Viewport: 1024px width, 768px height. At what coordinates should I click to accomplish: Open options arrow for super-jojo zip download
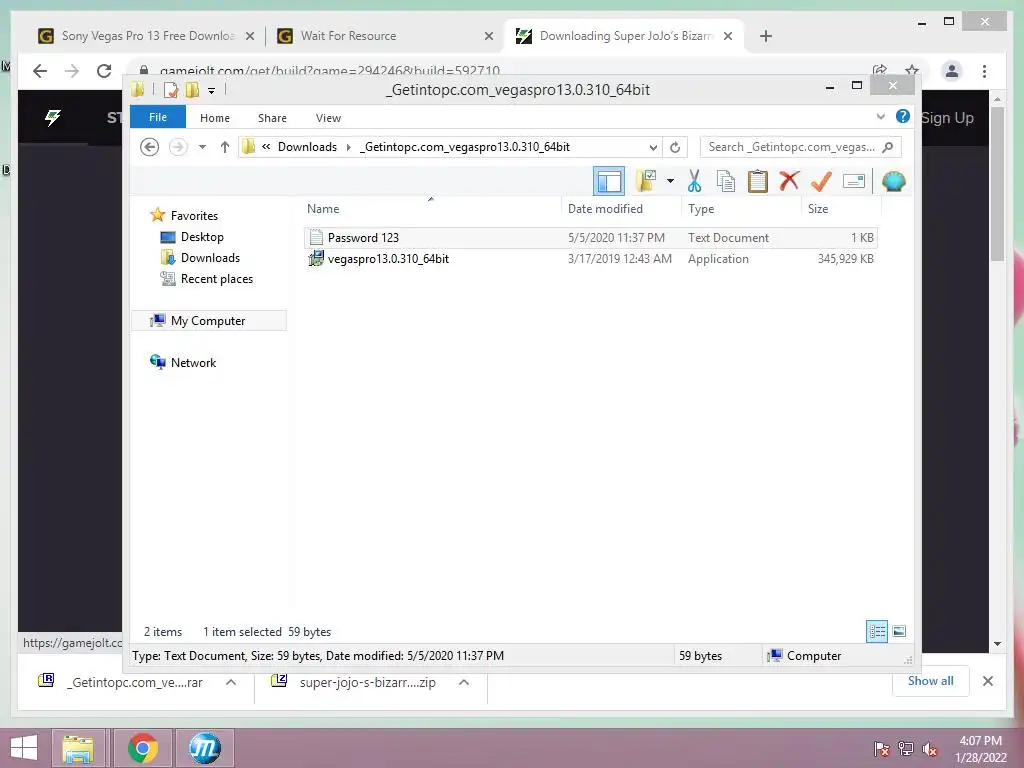[x=464, y=682]
